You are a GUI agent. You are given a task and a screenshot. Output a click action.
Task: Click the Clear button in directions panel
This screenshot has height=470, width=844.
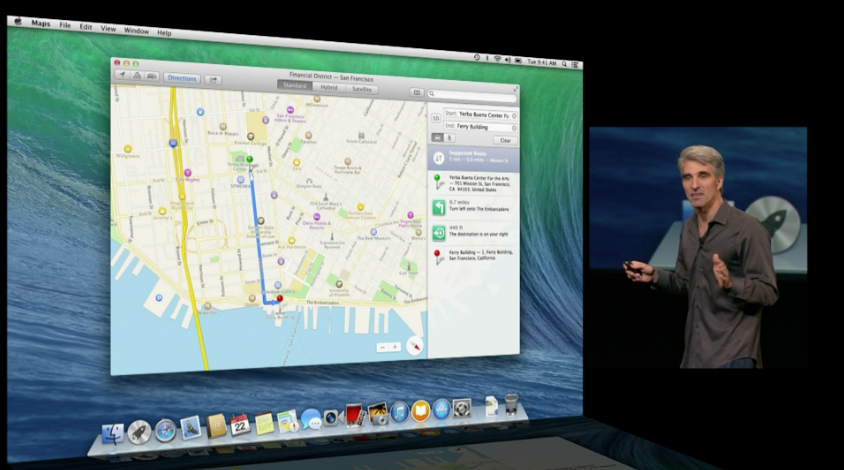(x=505, y=141)
